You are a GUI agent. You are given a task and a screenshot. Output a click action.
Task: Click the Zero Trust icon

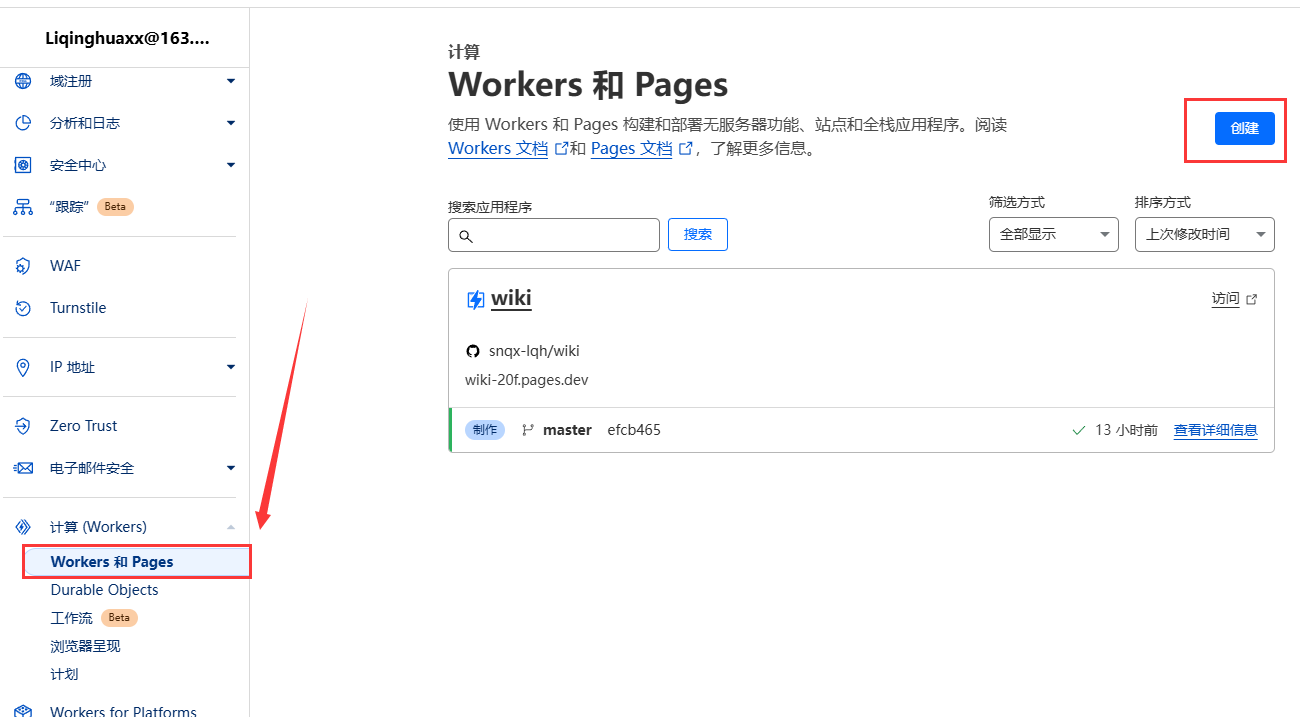23,426
